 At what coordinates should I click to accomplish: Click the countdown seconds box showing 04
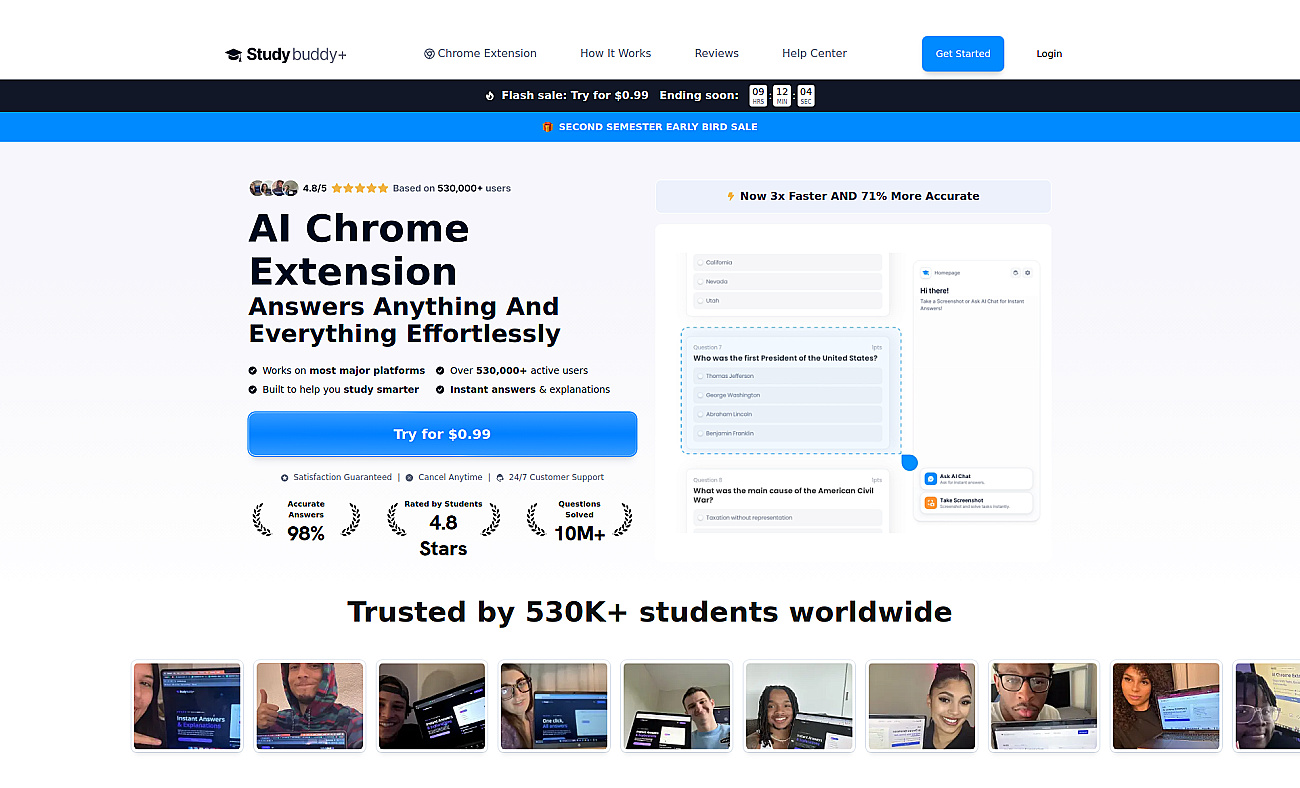pyautogui.click(x=806, y=96)
